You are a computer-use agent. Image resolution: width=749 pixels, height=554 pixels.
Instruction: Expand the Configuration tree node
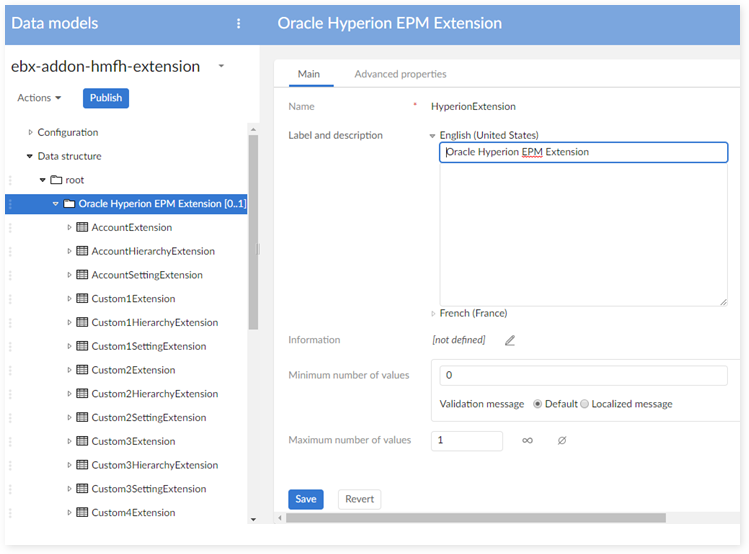coord(30,132)
